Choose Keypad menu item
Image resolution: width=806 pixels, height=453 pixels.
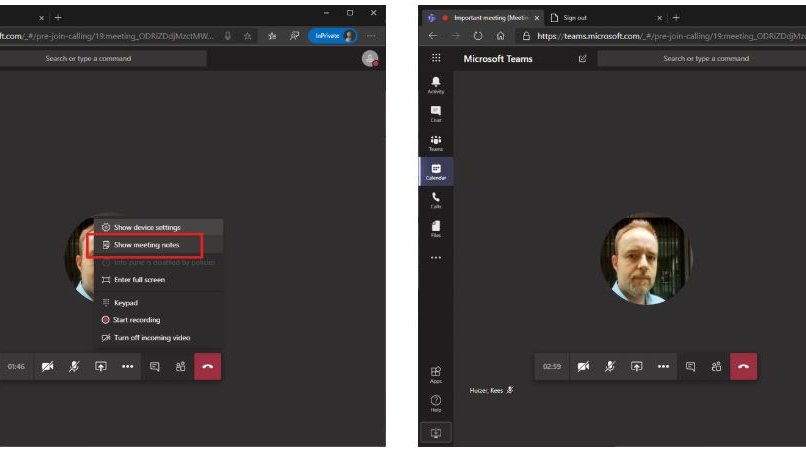coord(158,303)
